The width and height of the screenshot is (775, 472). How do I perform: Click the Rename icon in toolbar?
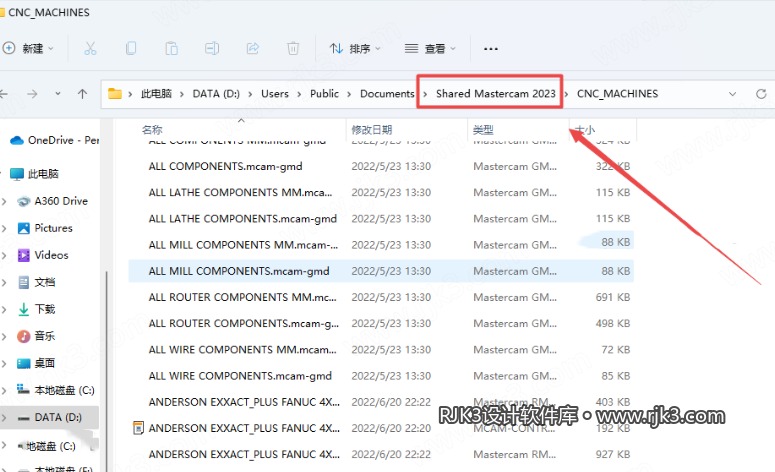212,48
